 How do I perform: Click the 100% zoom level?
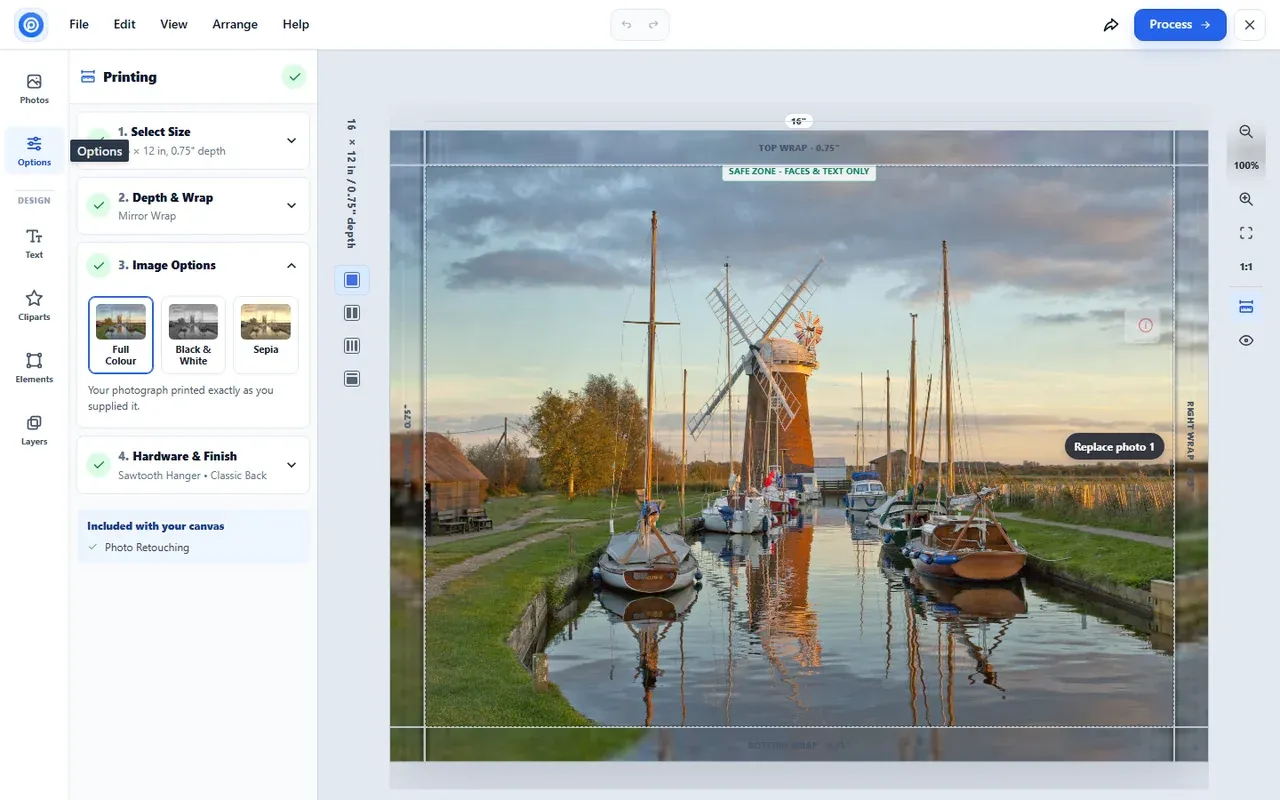coord(1246,166)
